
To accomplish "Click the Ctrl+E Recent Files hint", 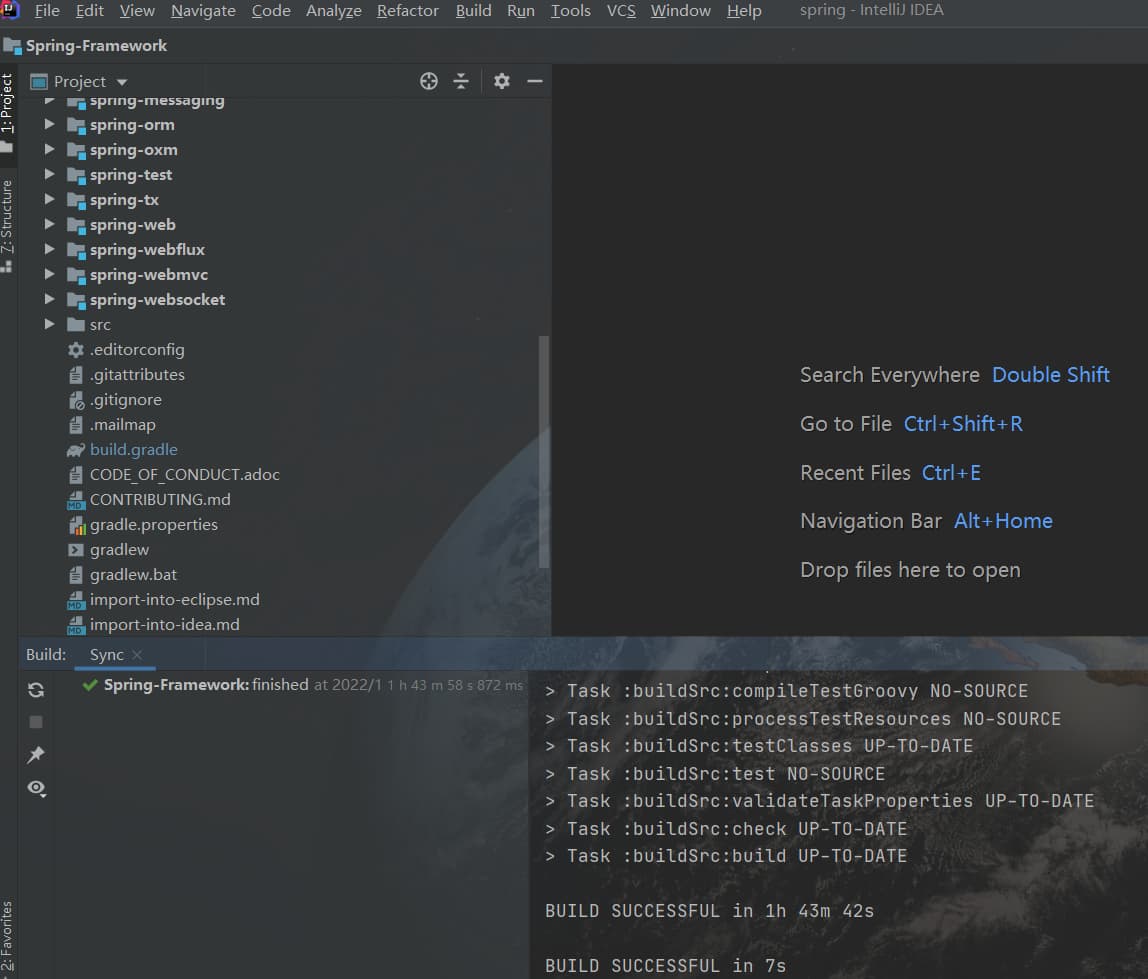I will 951,473.
